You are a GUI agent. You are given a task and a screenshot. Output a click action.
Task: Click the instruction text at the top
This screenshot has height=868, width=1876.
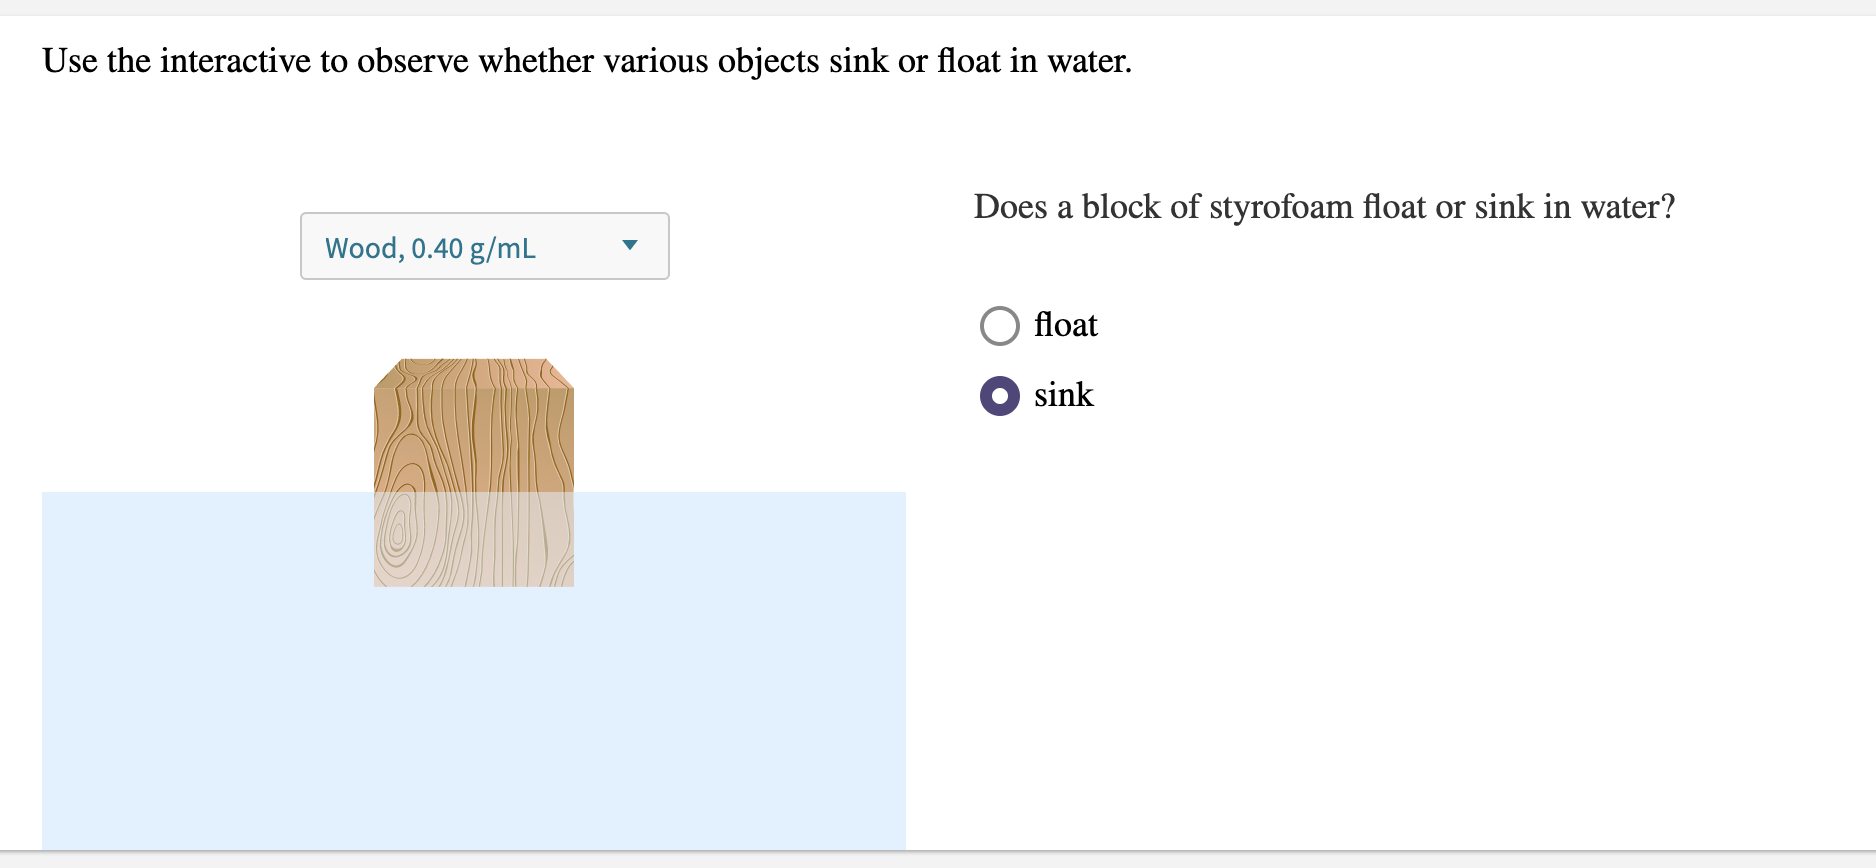point(586,61)
